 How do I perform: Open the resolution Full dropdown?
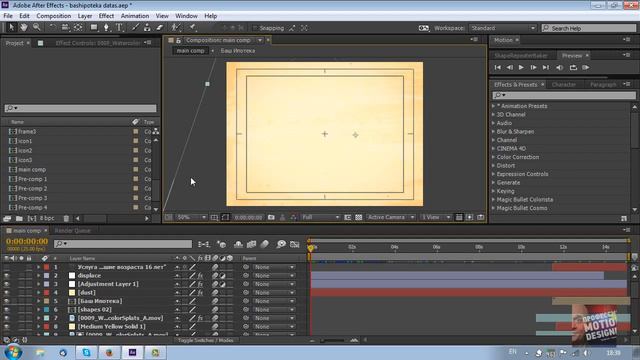click(320, 217)
